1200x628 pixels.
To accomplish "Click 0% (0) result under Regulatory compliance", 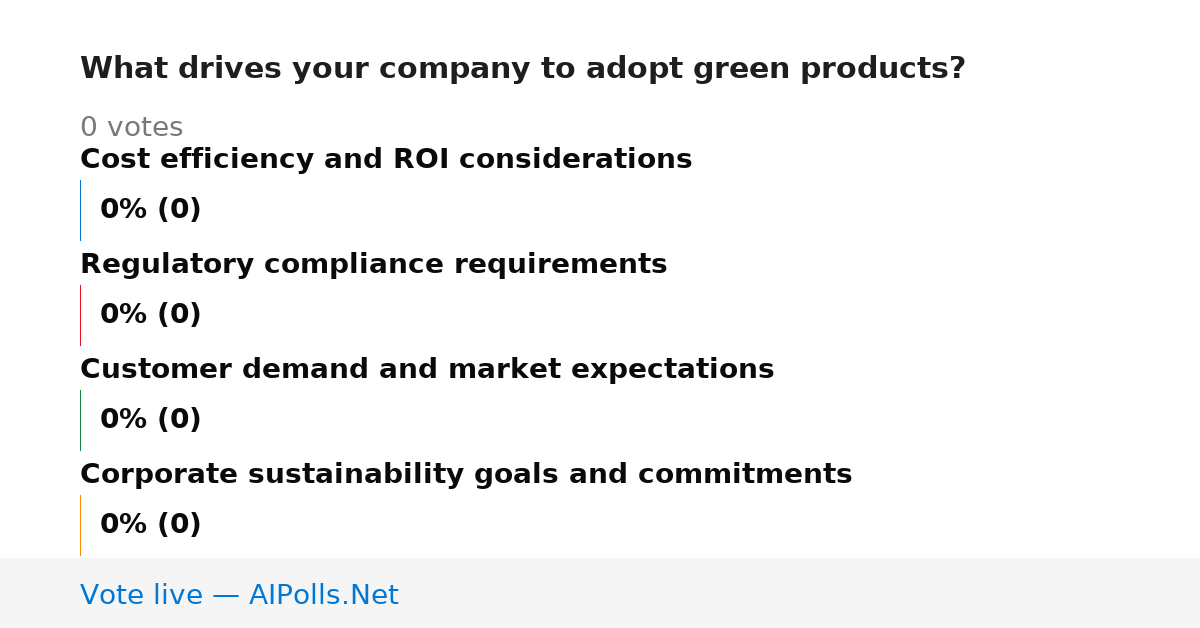I will (150, 314).
